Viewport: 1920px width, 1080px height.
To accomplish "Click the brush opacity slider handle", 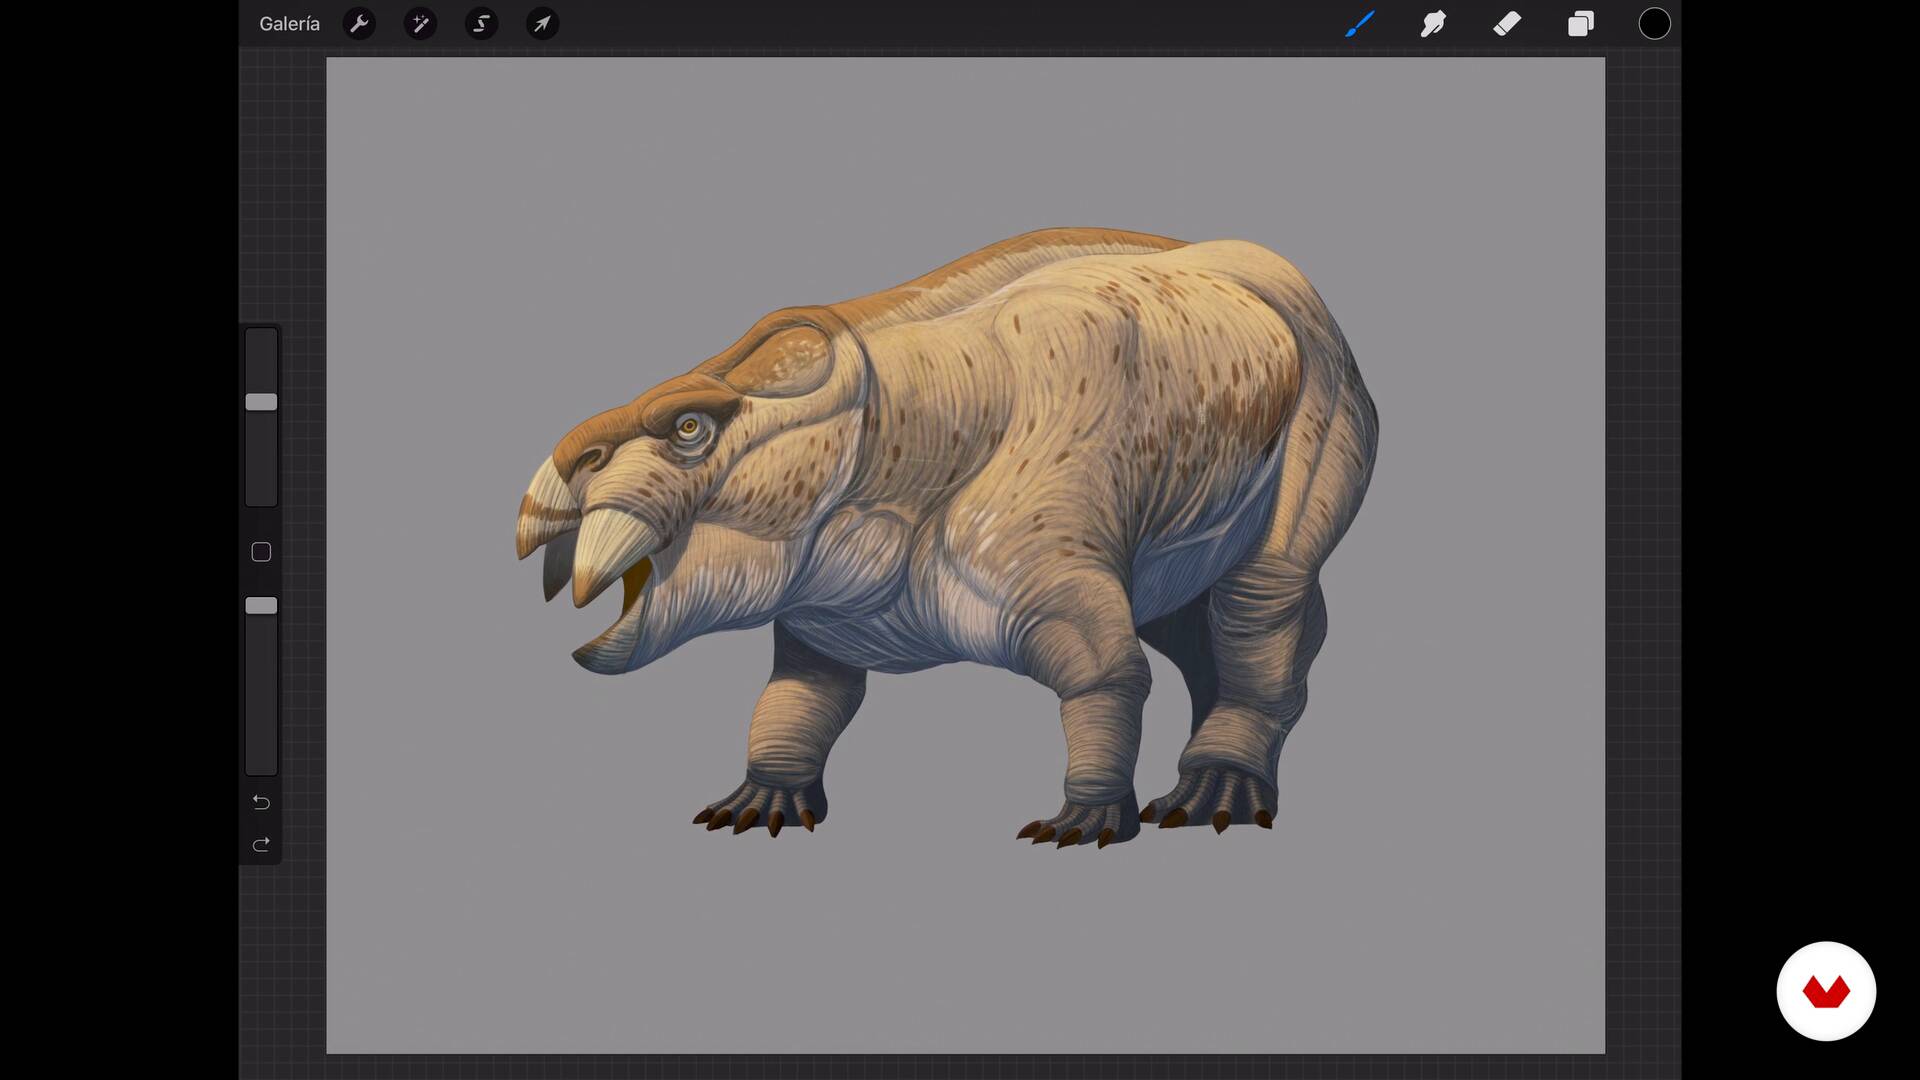I will point(261,606).
